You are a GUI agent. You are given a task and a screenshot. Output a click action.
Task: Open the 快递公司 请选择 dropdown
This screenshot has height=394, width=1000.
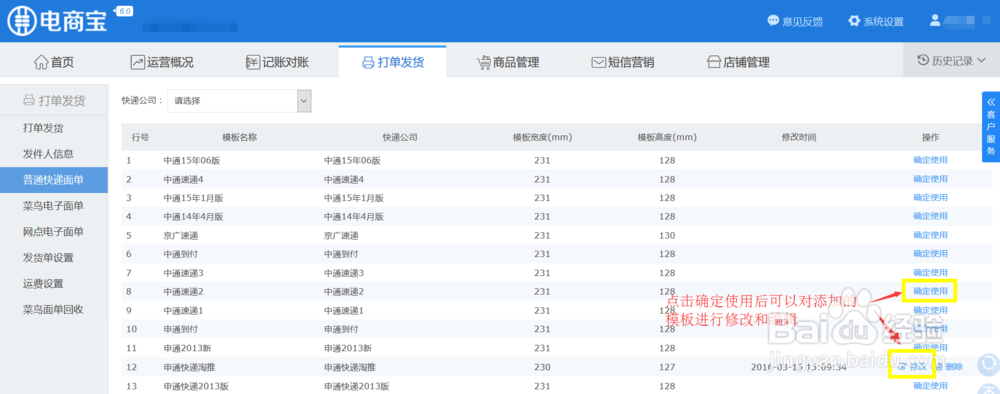(x=239, y=100)
